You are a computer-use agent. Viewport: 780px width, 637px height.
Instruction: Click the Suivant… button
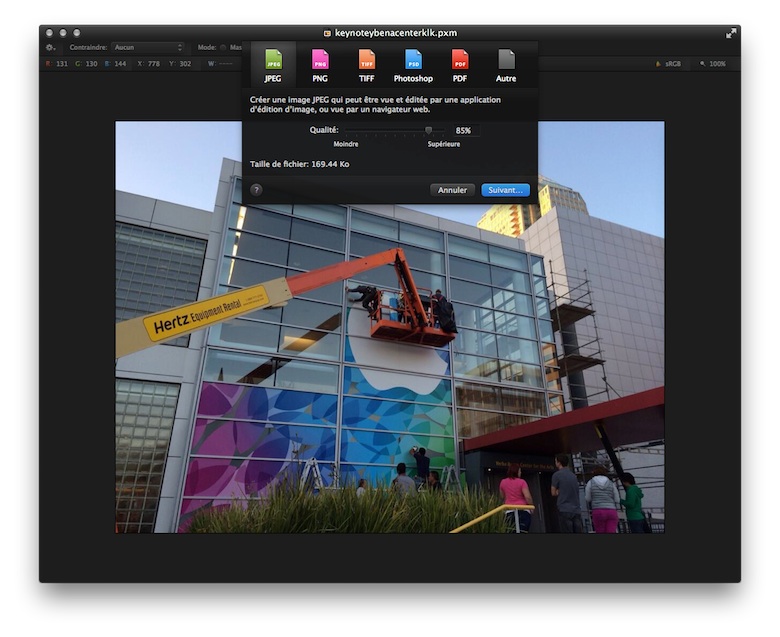[x=505, y=190]
